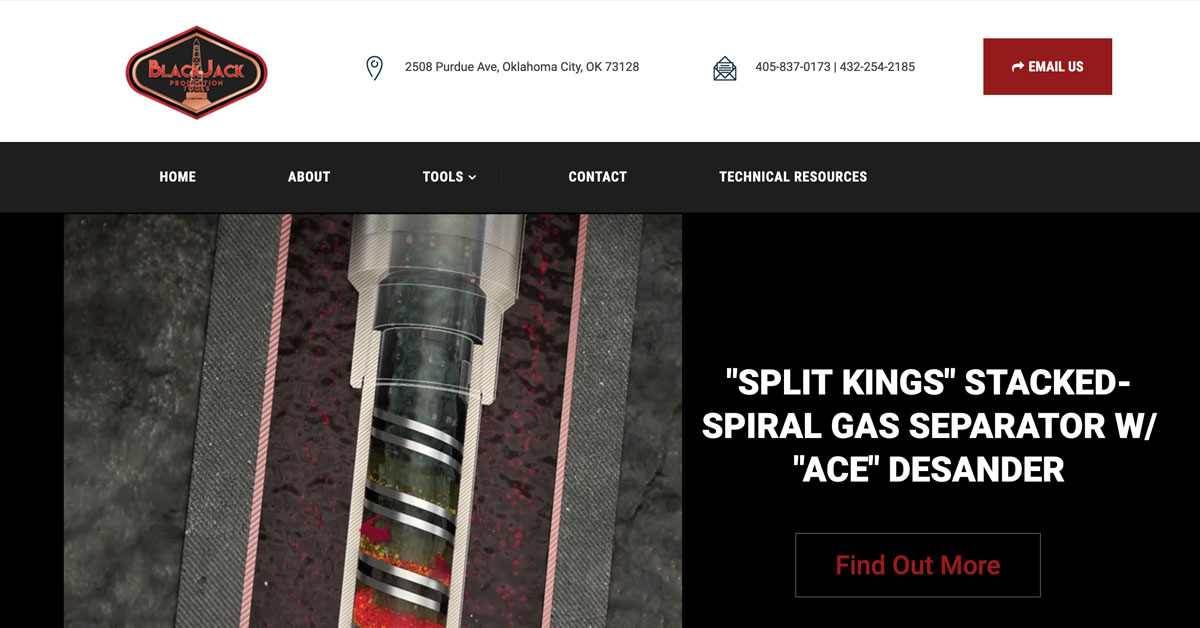Screen dimensions: 1200x628
Task: Call the 405-837-0173 phone number
Action: click(x=793, y=67)
